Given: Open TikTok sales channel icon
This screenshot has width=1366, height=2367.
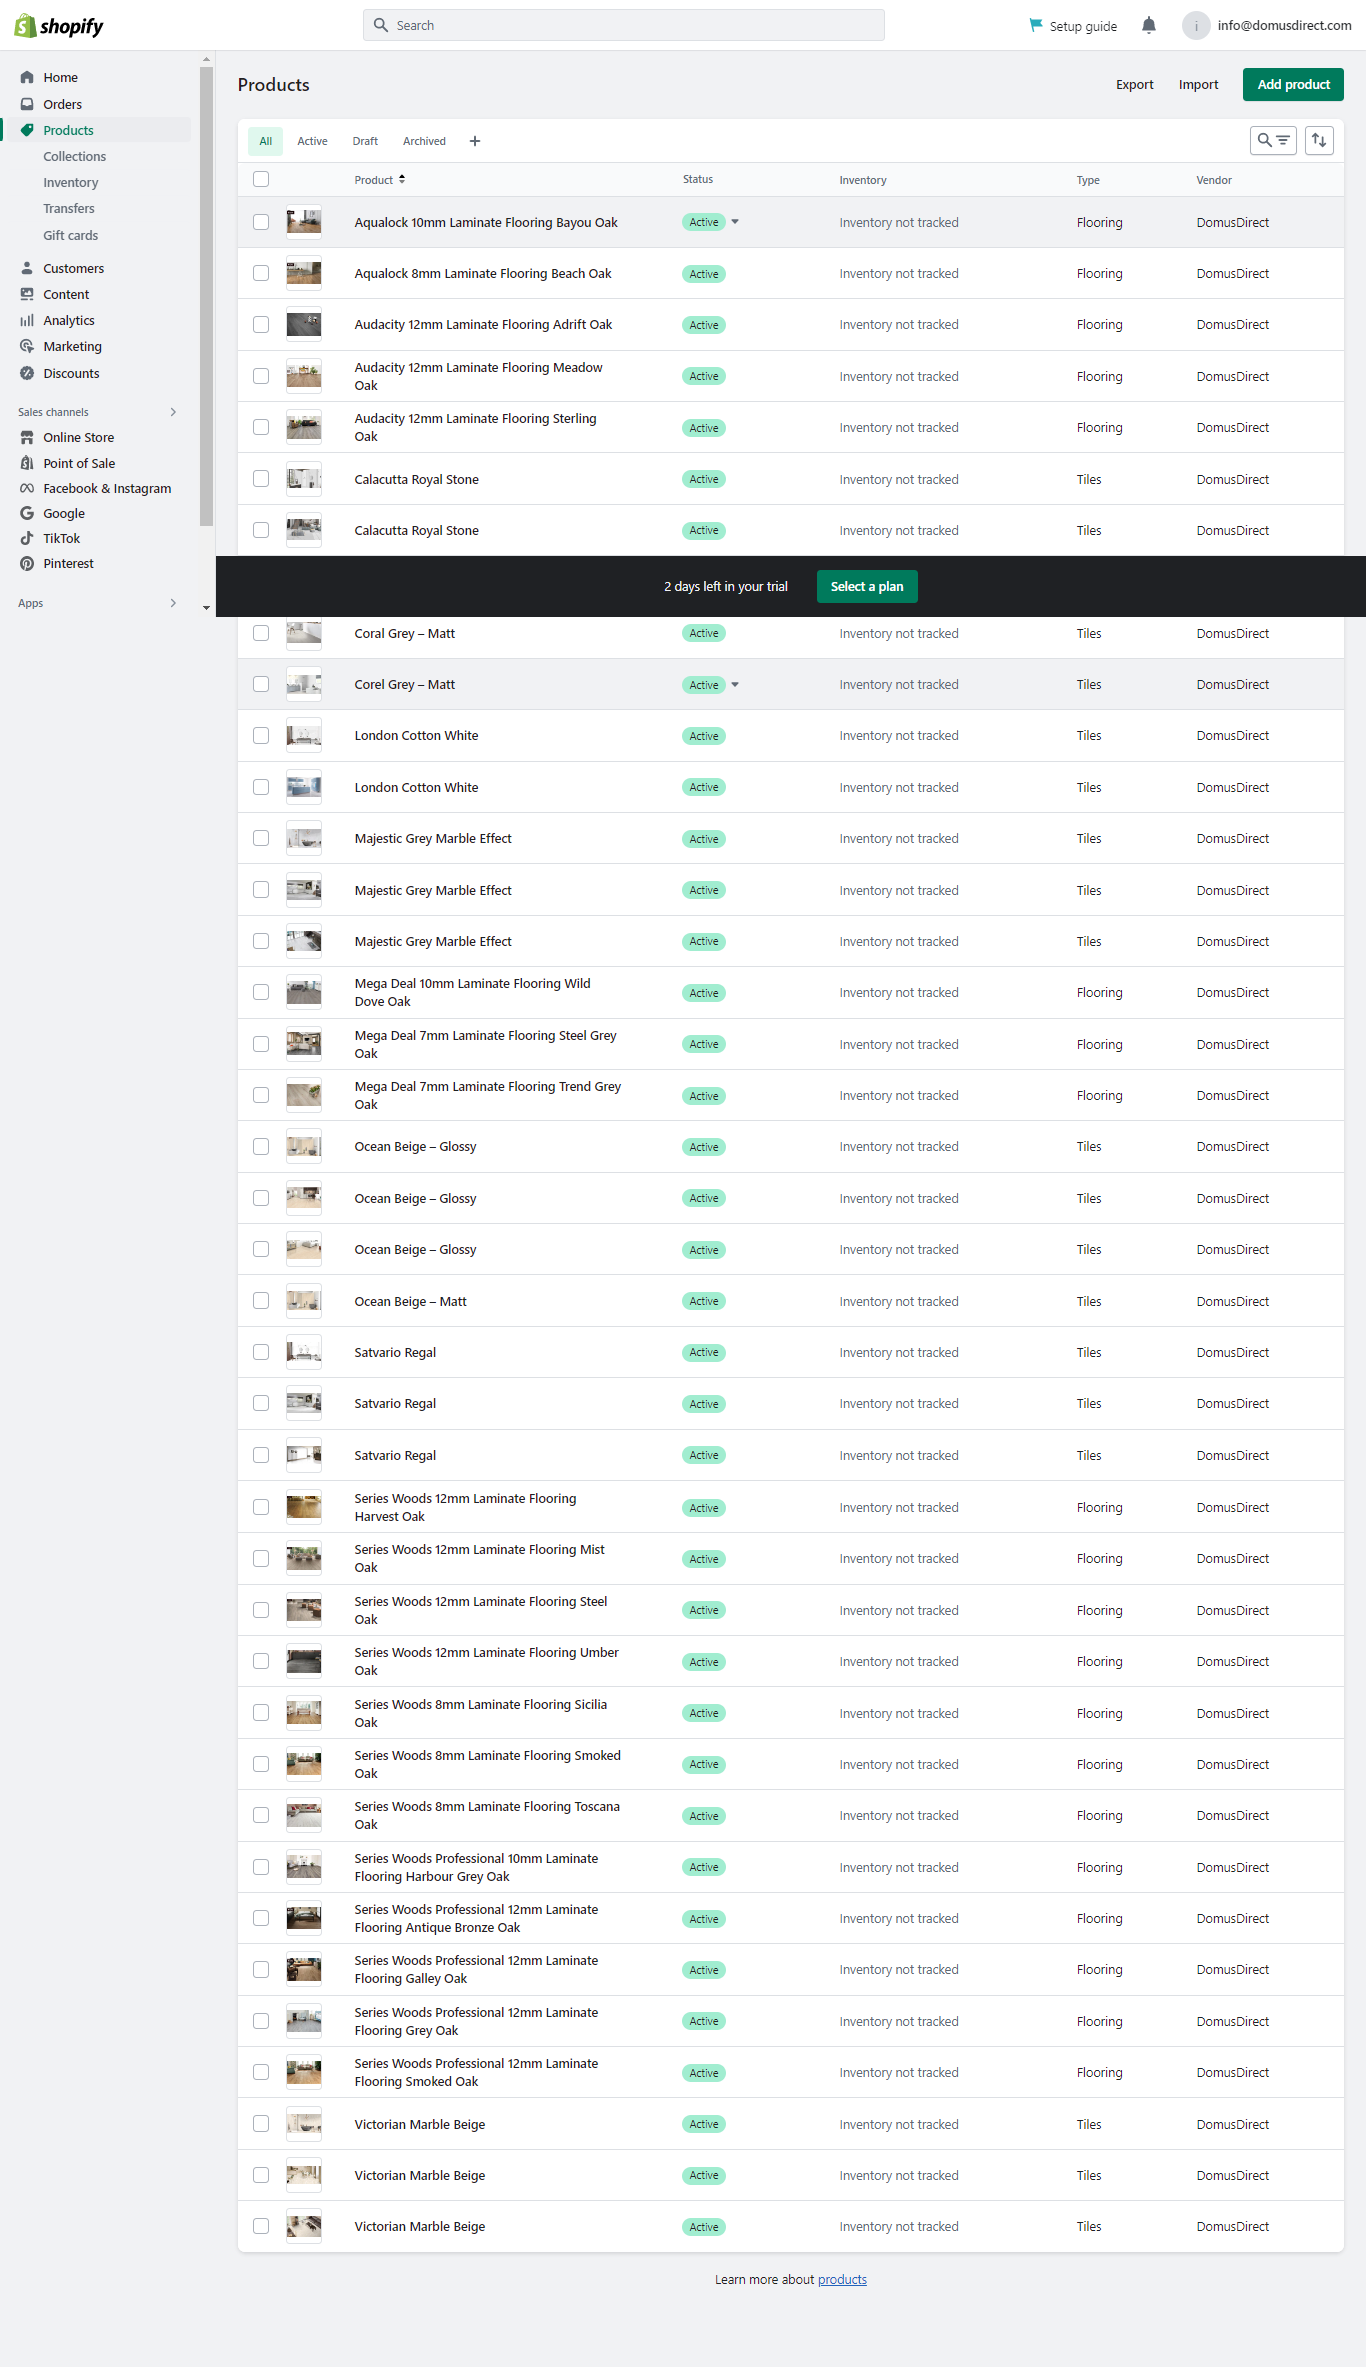Looking at the screenshot, I should pos(27,539).
